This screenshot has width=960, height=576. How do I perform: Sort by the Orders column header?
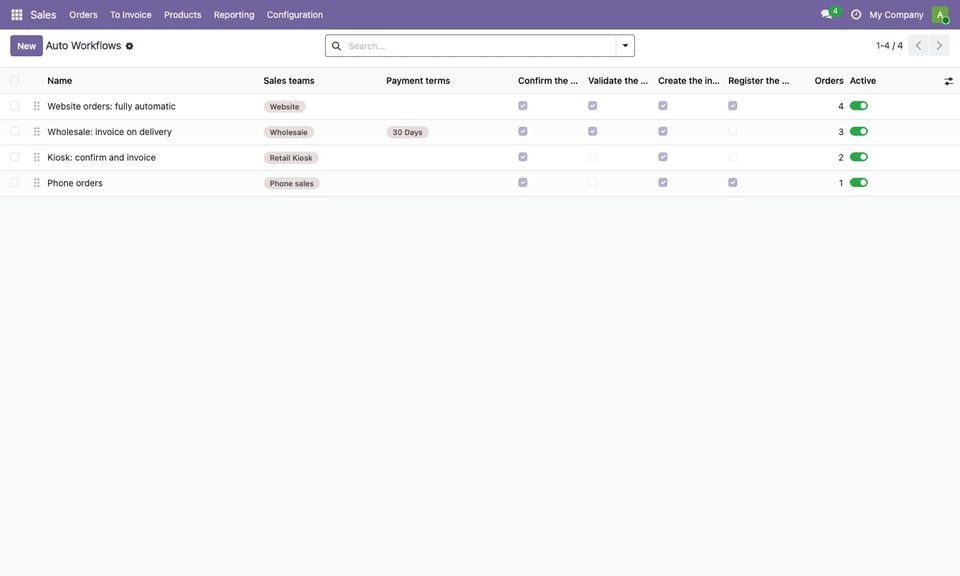829,81
